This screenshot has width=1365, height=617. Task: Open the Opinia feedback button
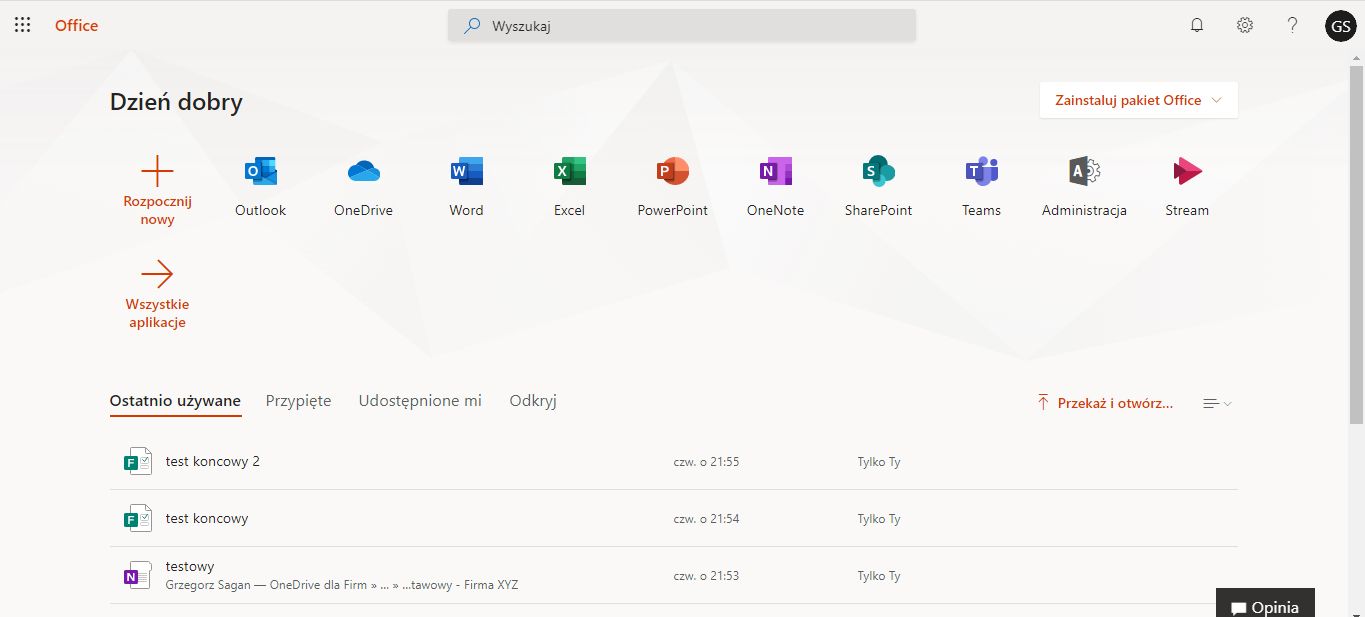click(1265, 603)
